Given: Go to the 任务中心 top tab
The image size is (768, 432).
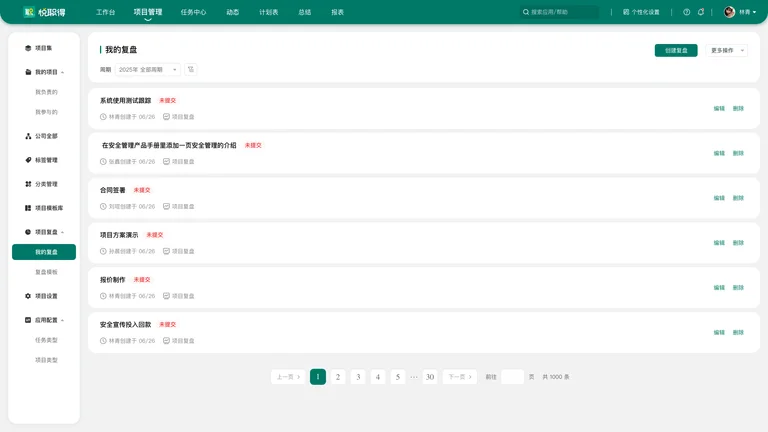Looking at the screenshot, I should tap(193, 12).
